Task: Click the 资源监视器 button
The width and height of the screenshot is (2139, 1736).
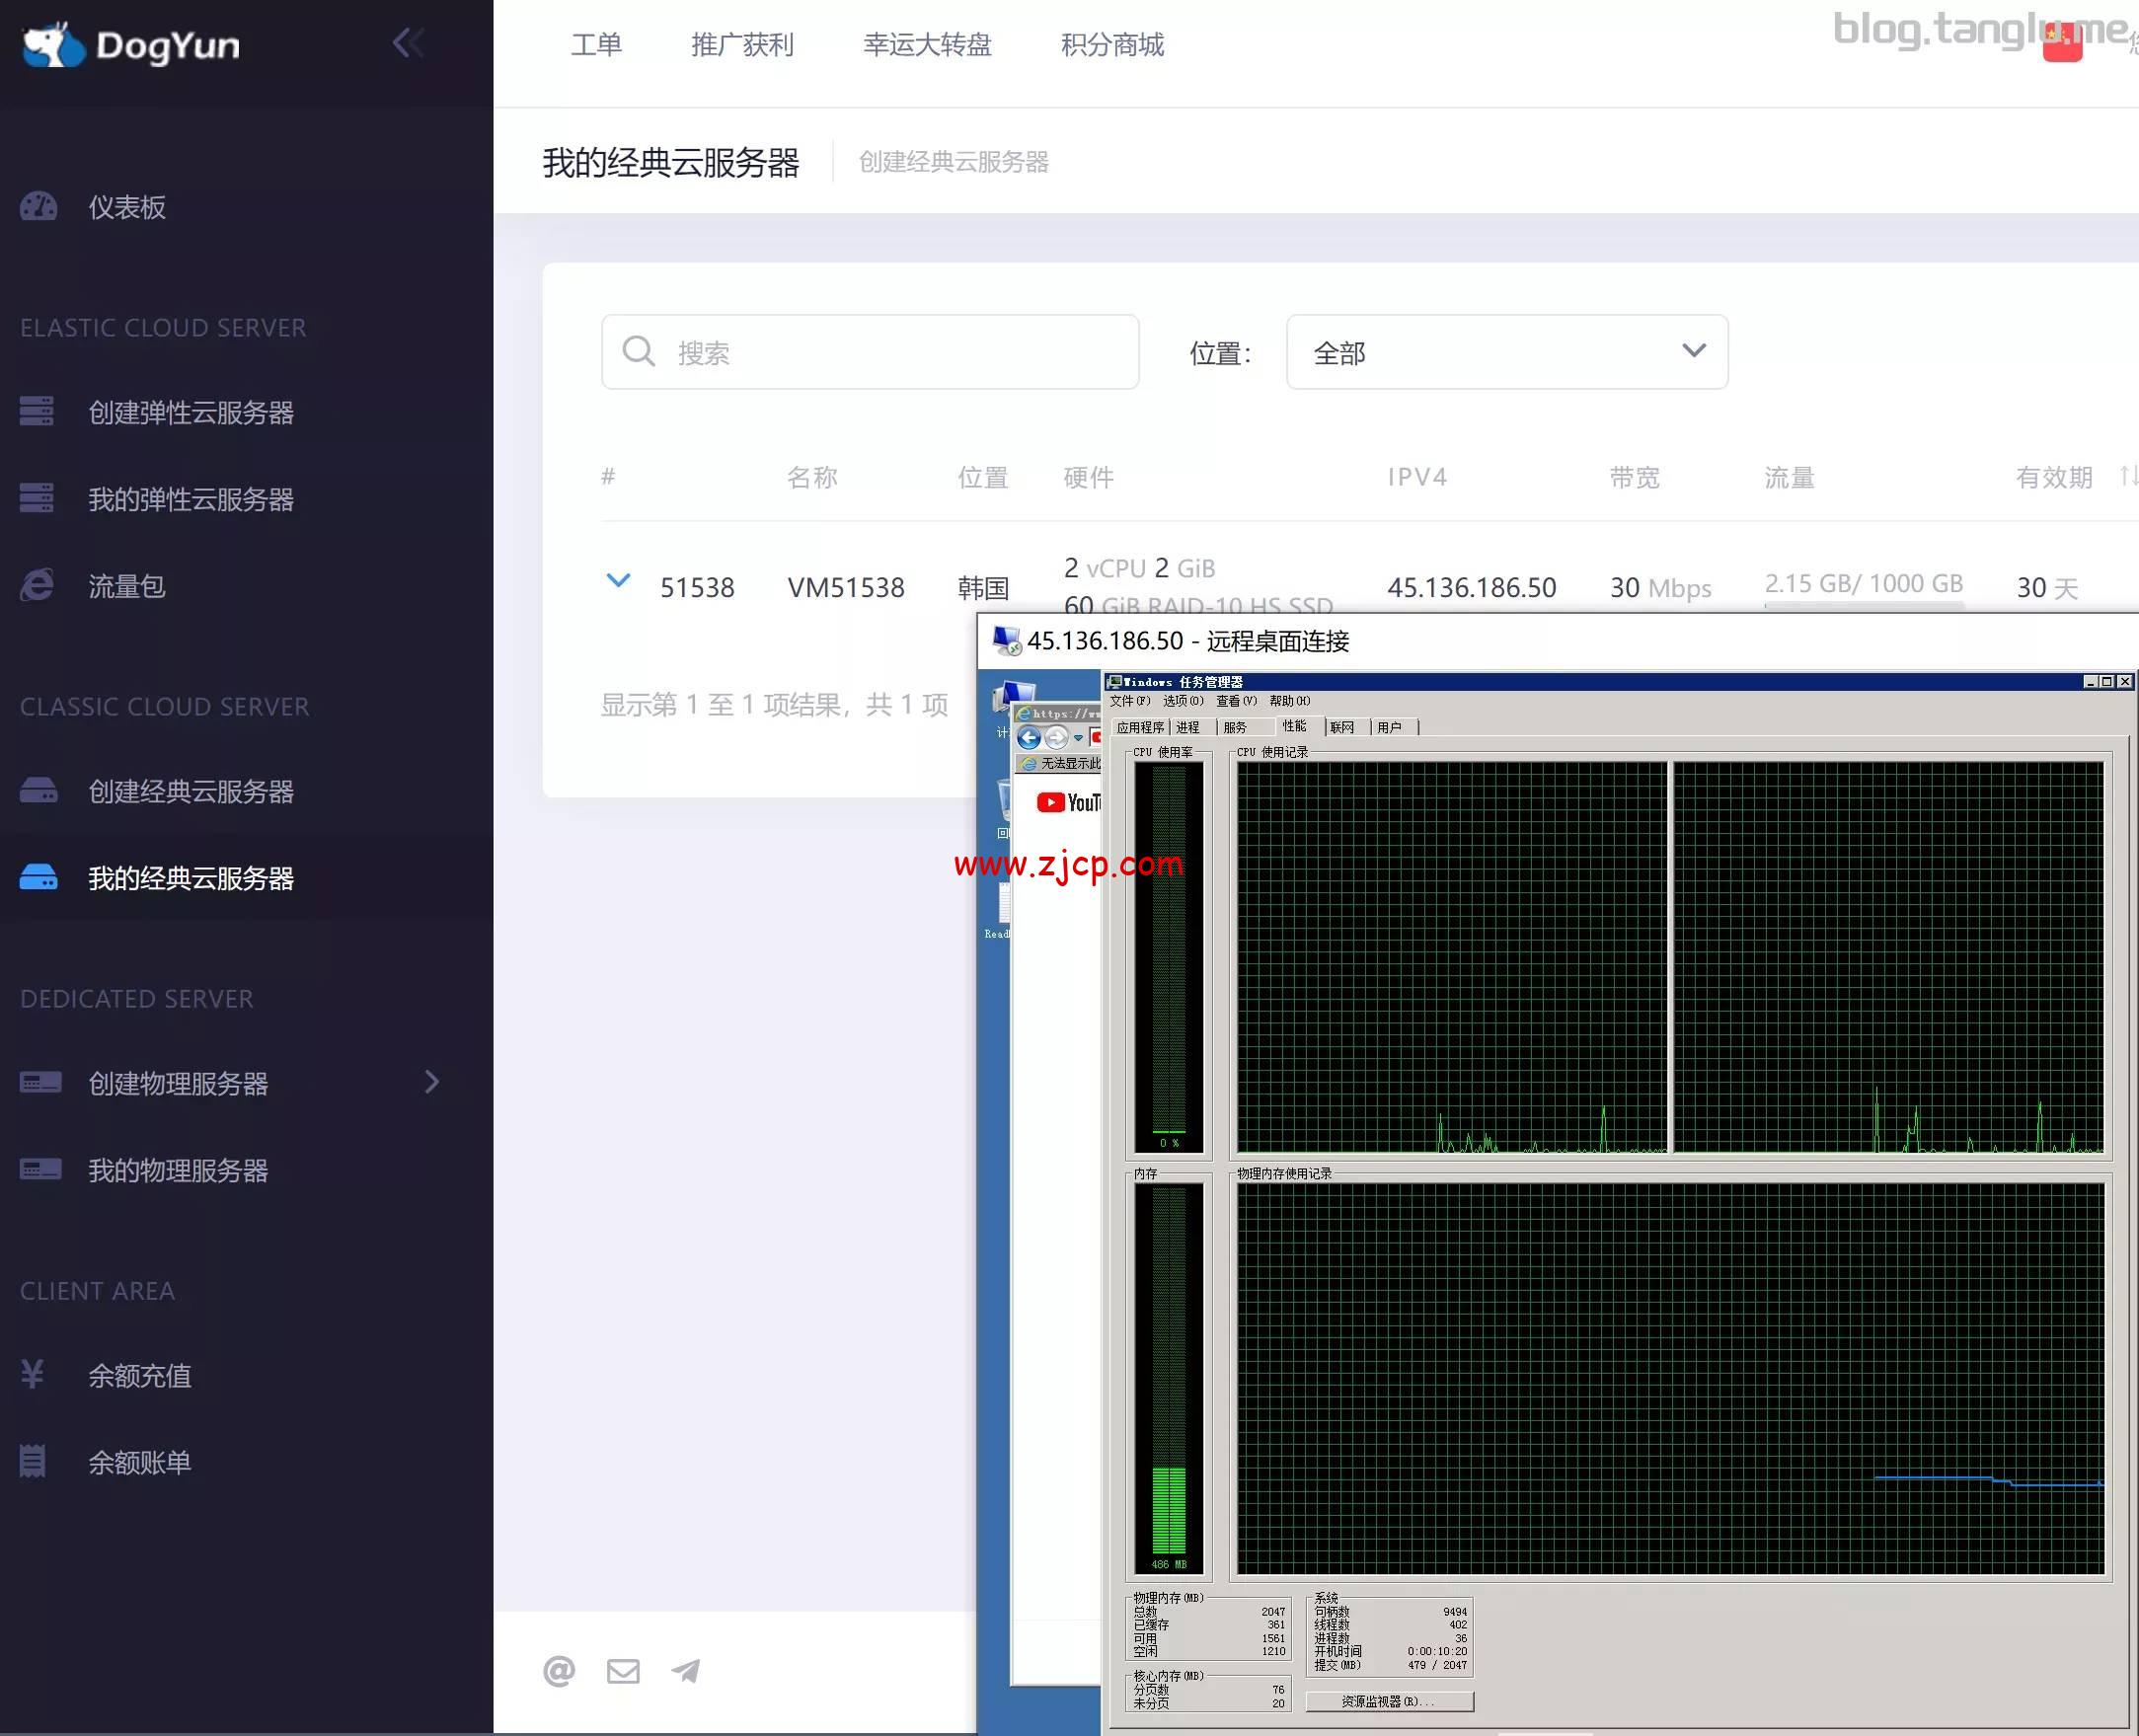Action: (x=1389, y=1701)
